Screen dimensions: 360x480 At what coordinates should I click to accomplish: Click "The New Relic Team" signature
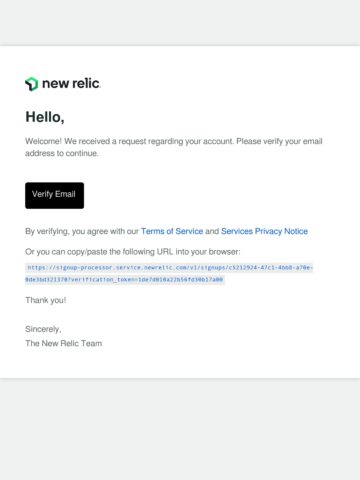pyautogui.click(x=64, y=343)
